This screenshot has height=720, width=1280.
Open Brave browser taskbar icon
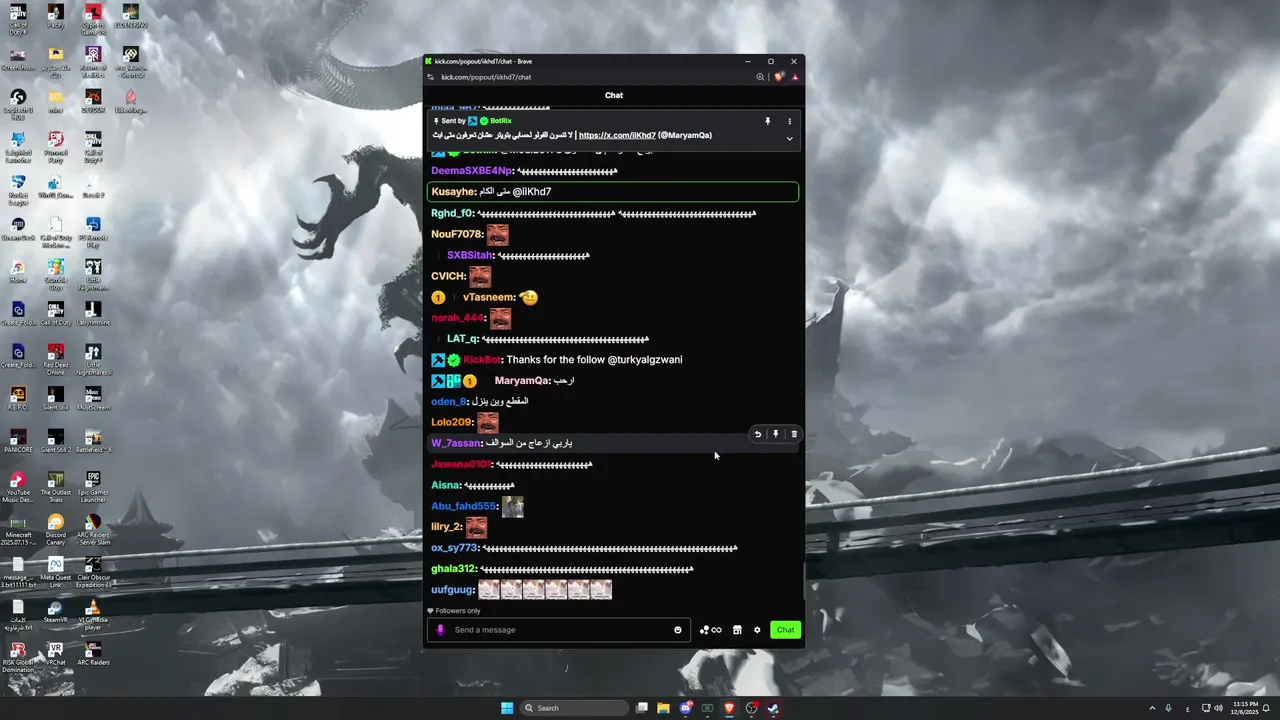pos(729,708)
